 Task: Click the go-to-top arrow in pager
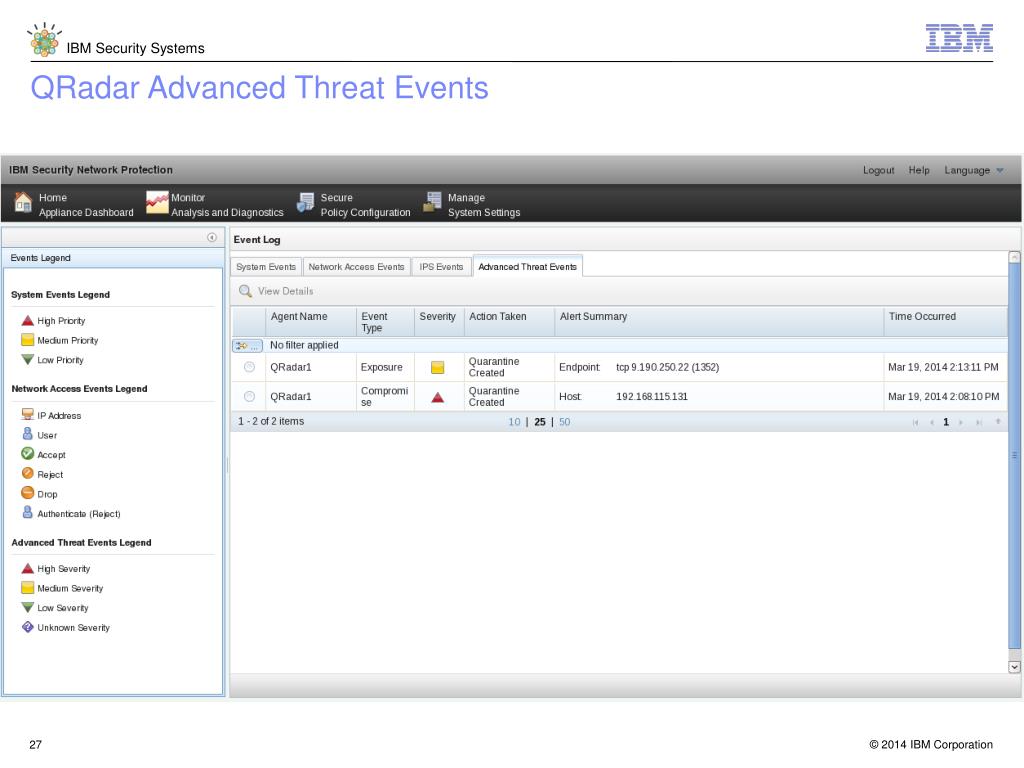(998, 422)
